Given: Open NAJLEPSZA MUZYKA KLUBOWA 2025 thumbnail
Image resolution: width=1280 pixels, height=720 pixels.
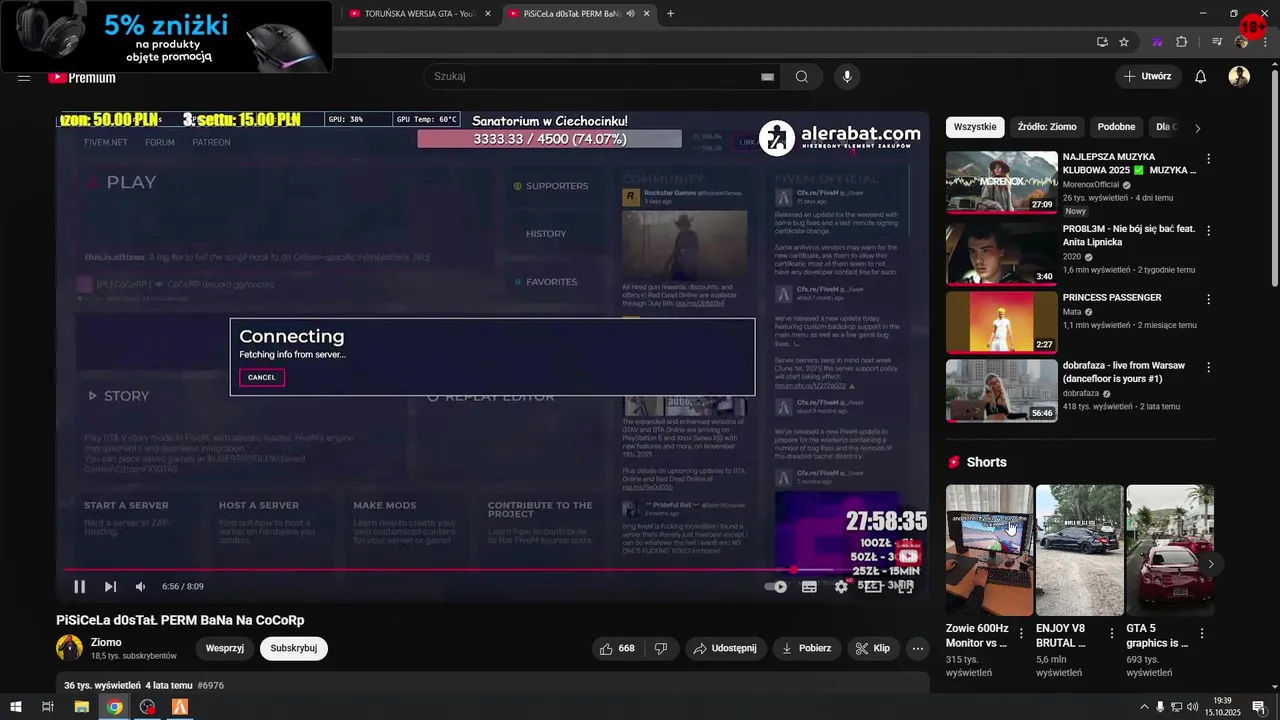Looking at the screenshot, I should (1001, 182).
